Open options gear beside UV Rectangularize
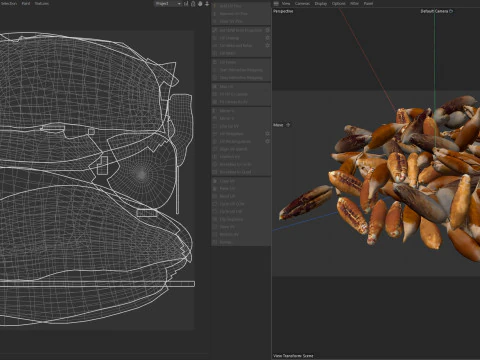 (267, 141)
